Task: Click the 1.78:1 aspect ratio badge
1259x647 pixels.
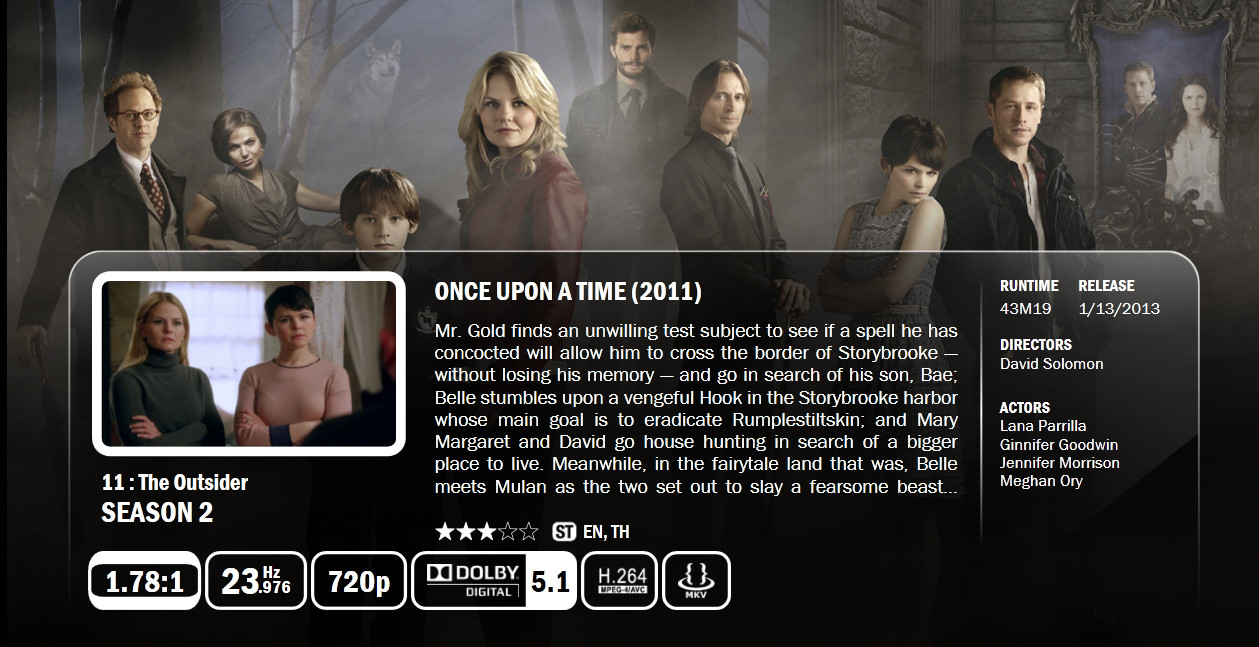Action: click(x=144, y=580)
